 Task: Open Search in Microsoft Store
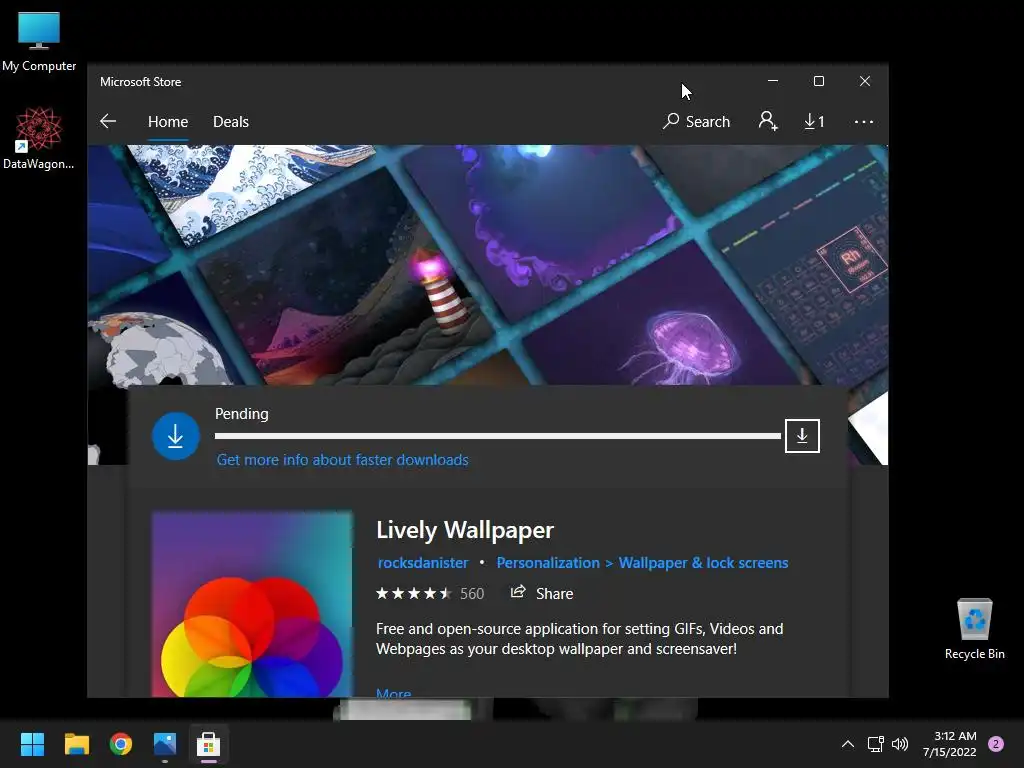click(x=696, y=121)
